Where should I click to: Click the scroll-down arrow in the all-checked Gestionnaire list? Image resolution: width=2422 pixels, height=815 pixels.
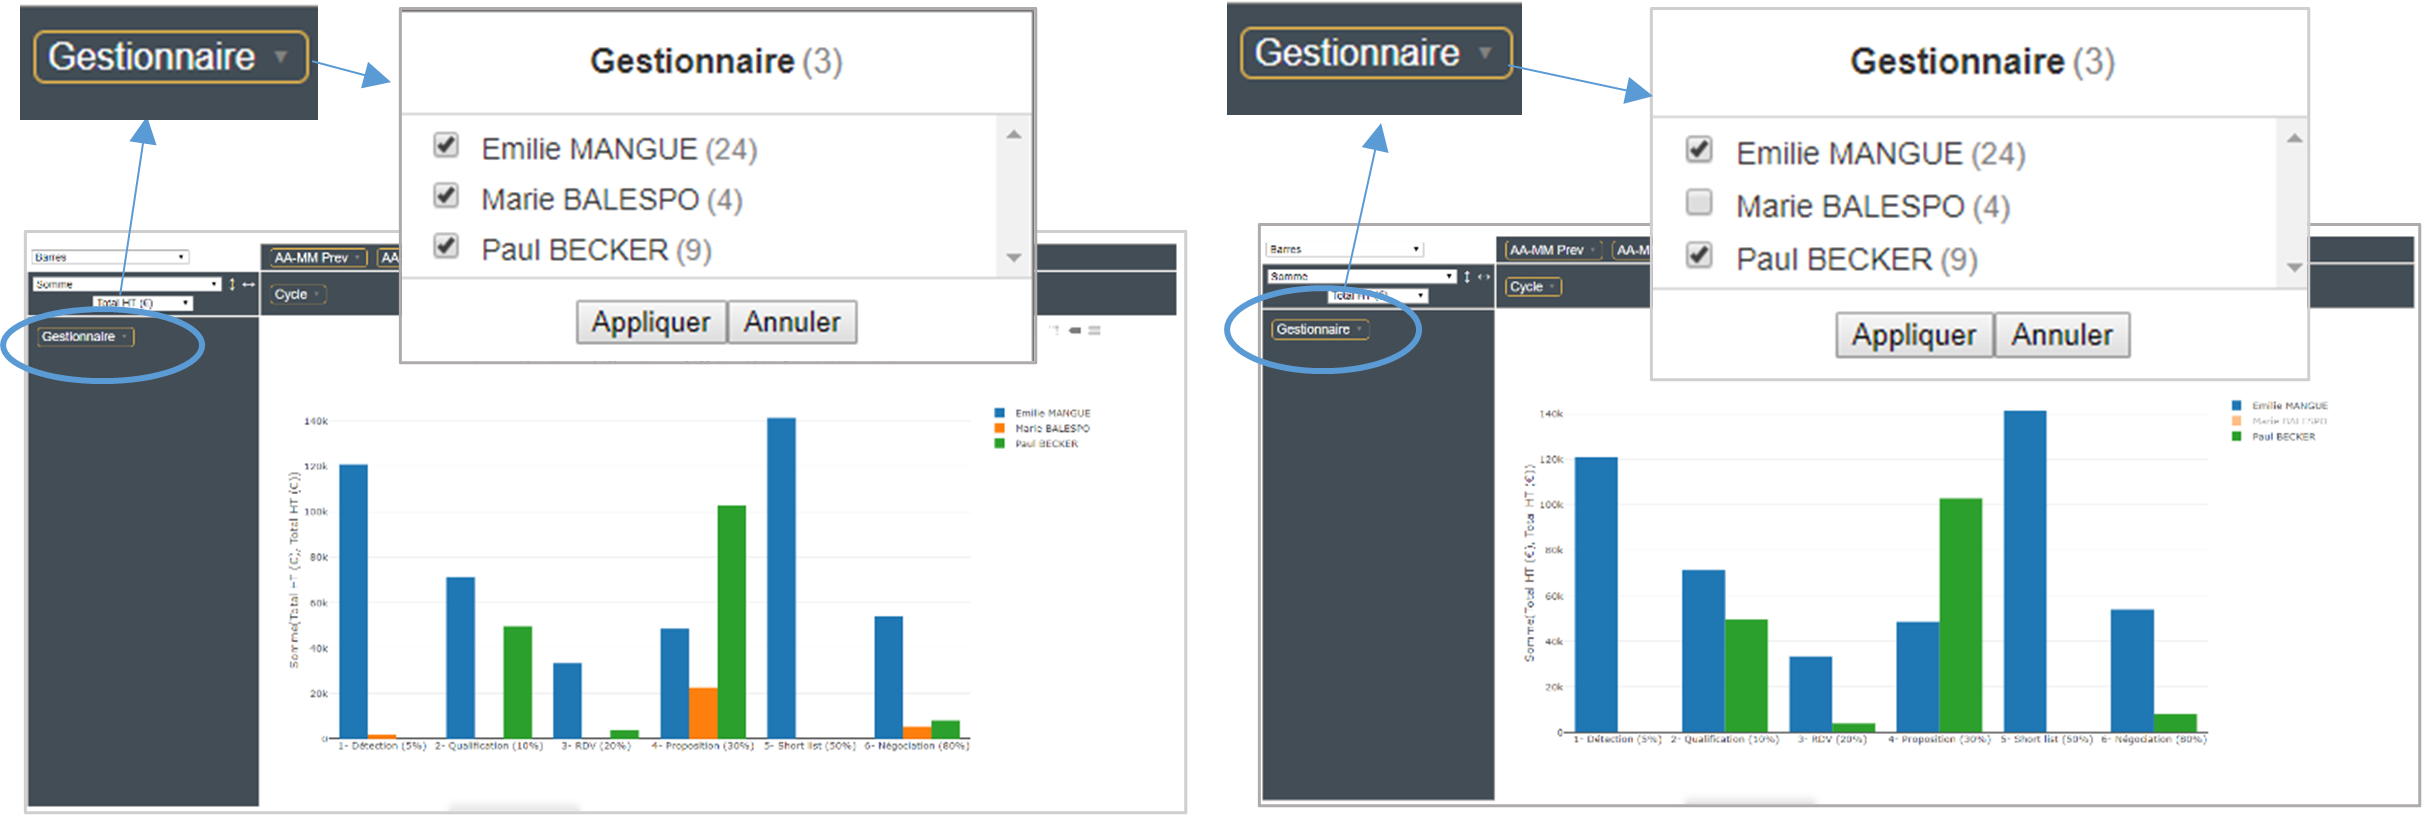(x=1014, y=258)
